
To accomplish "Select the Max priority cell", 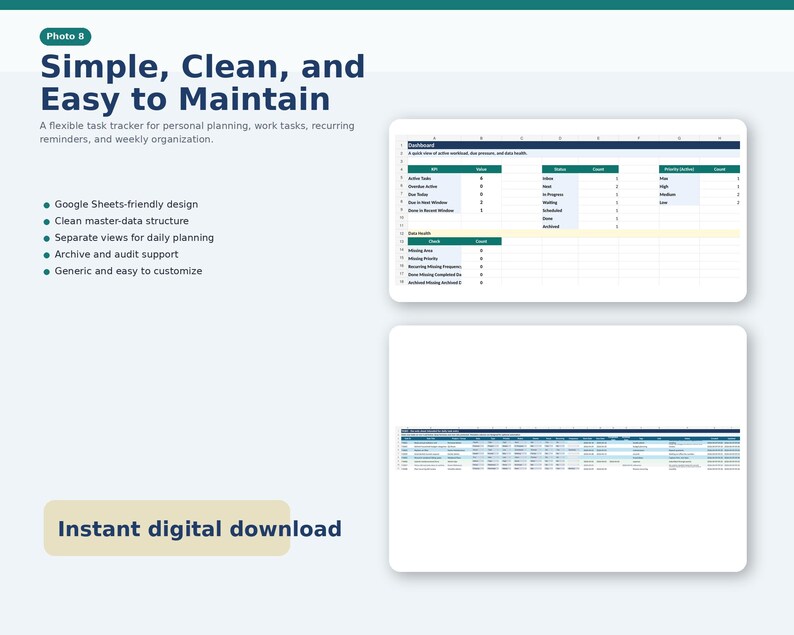I will (679, 178).
